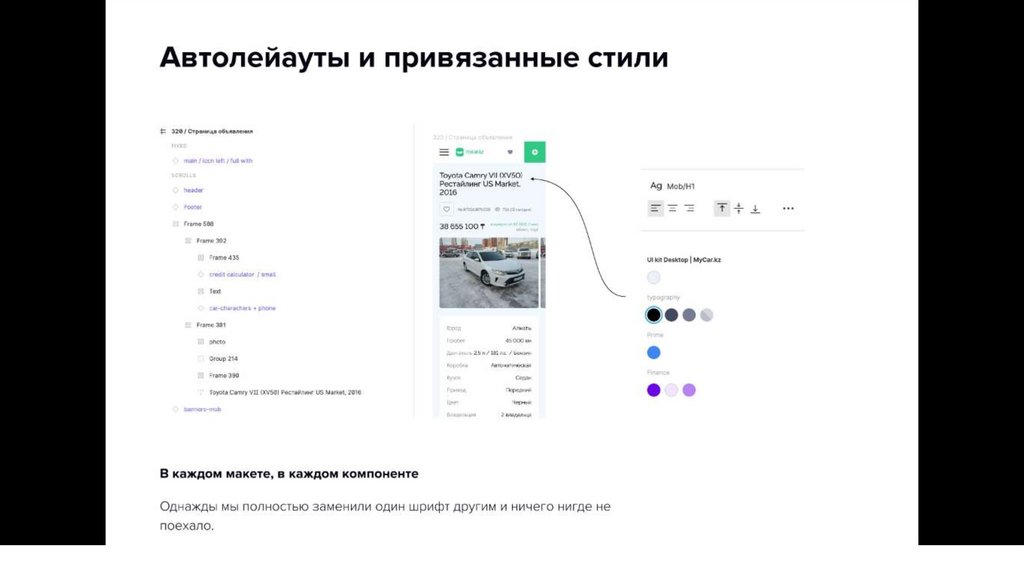Screen dimensions: 1024x574
Task: Click the price '38 655 100 ₸'
Action: [462, 227]
